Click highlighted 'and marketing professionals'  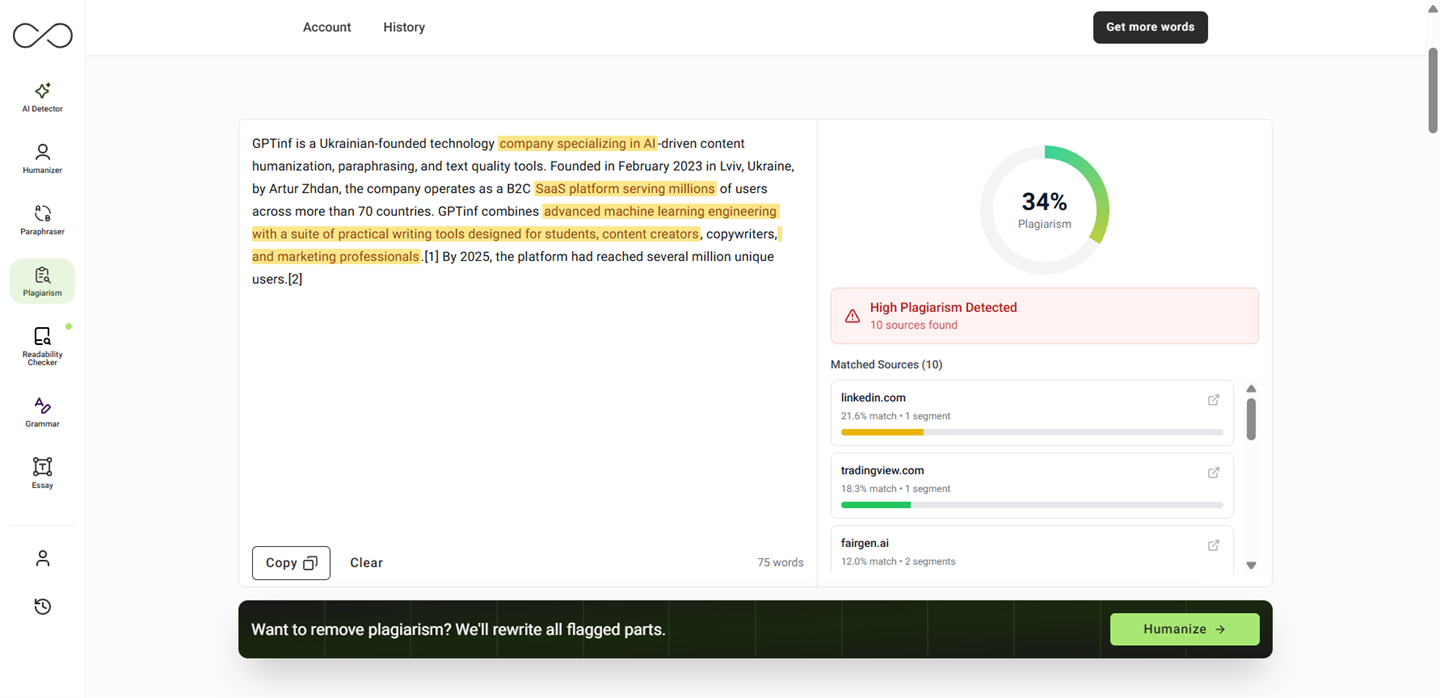336,256
